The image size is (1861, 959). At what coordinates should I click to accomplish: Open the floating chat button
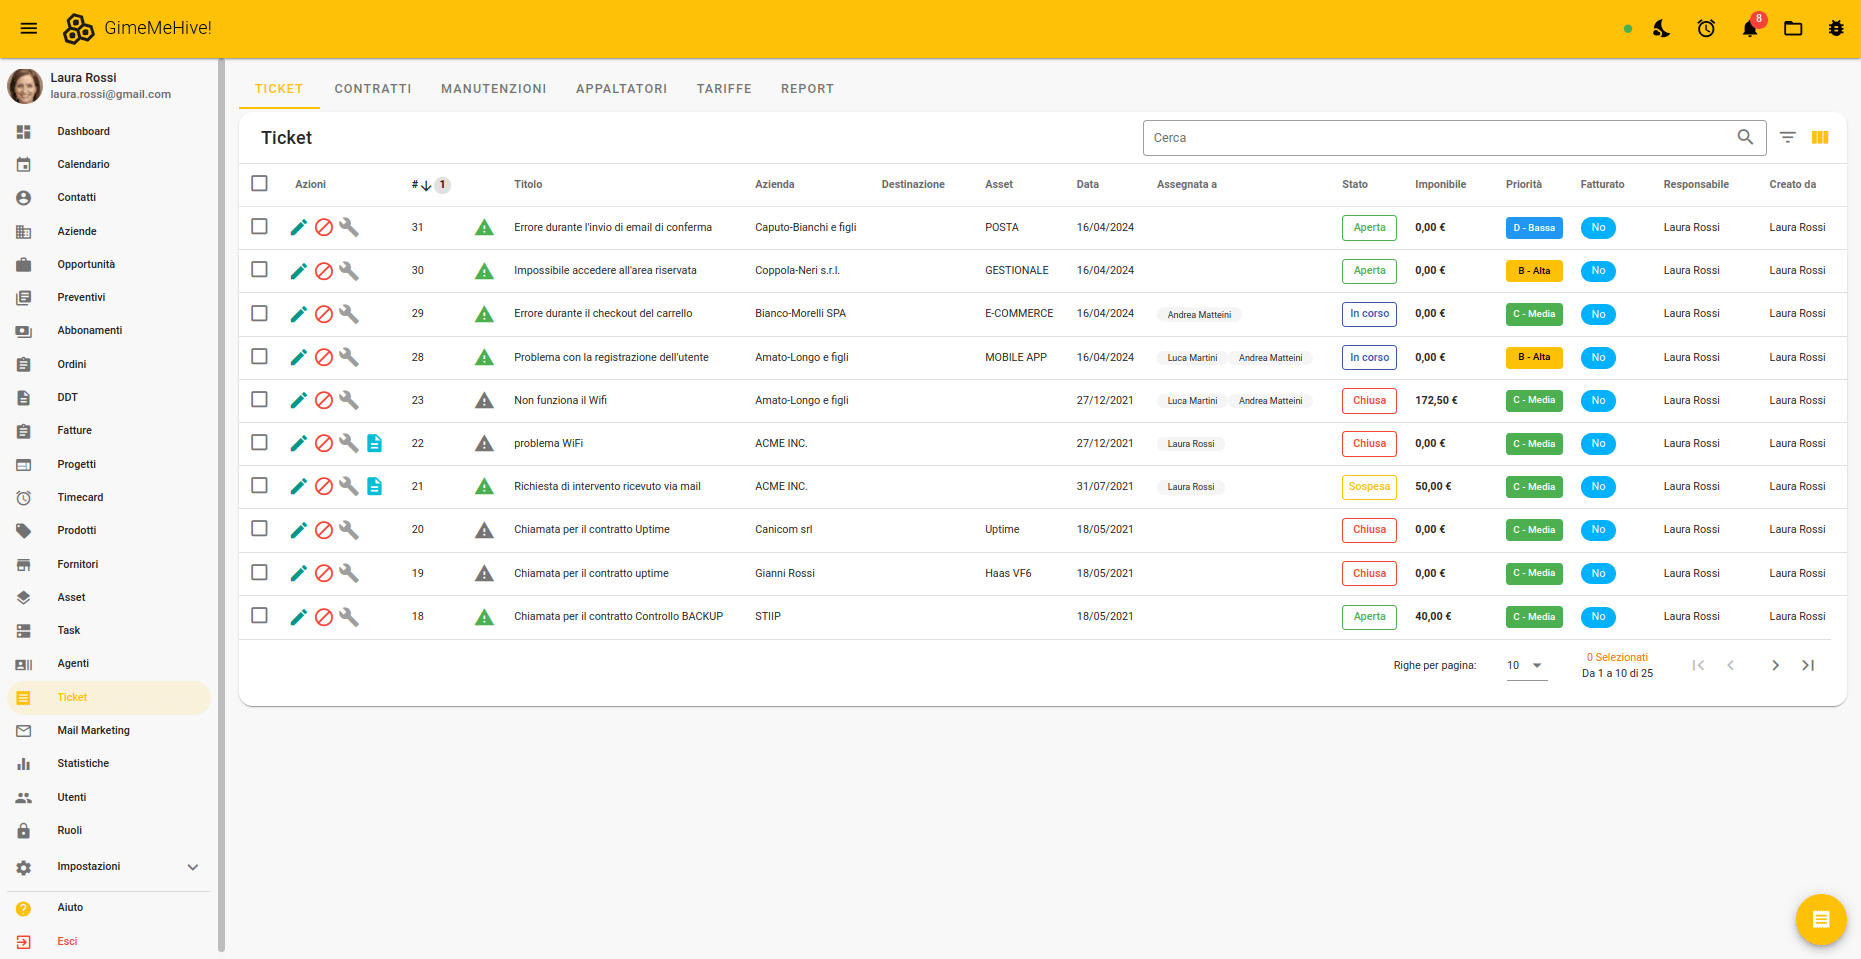click(x=1820, y=919)
